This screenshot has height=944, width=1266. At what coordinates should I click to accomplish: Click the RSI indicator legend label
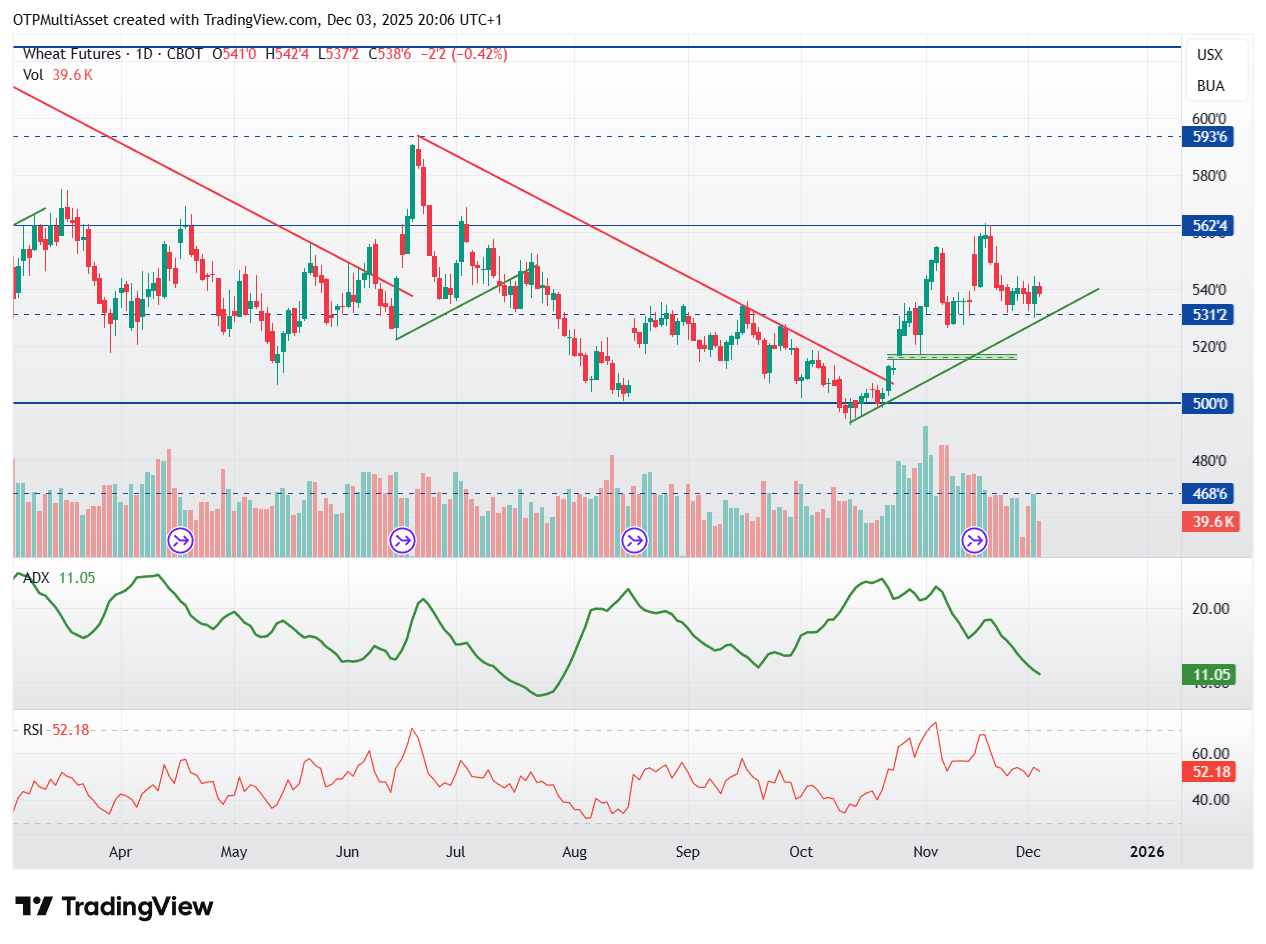tap(33, 730)
